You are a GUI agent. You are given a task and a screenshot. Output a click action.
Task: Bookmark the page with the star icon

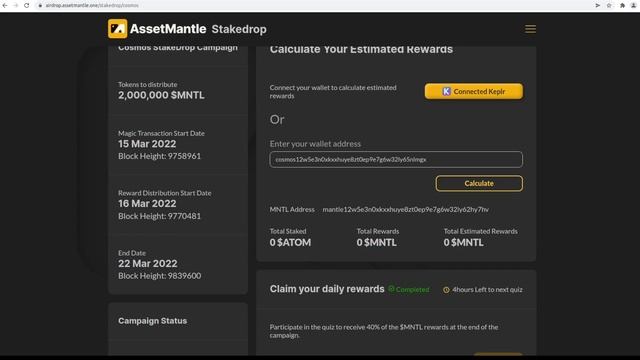click(x=609, y=5)
